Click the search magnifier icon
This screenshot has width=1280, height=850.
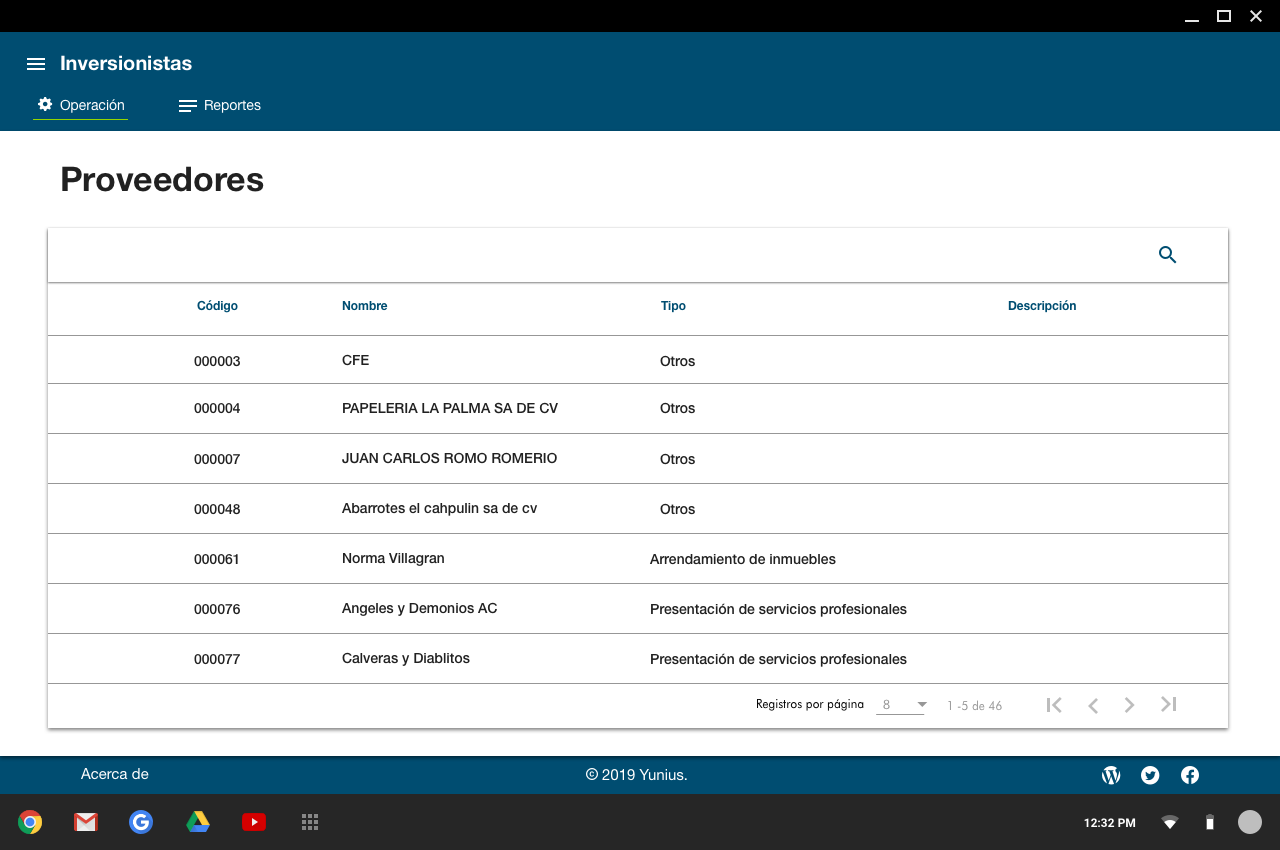point(1167,255)
